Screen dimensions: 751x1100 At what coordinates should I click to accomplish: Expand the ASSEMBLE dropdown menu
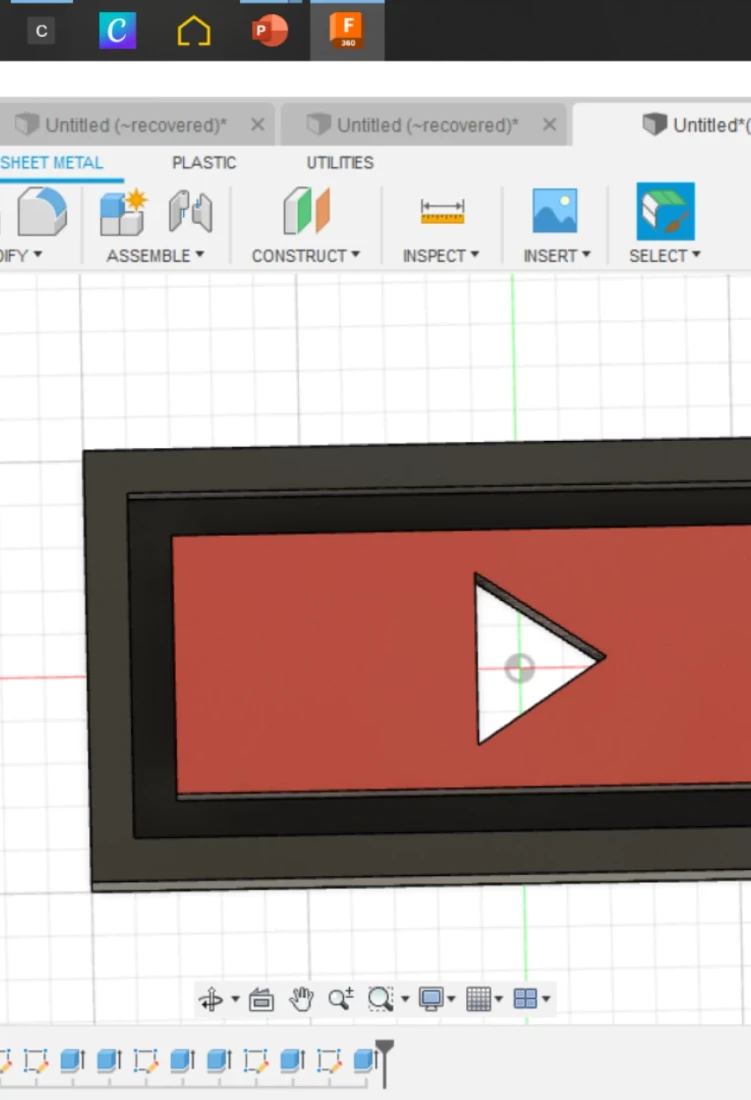coord(155,255)
